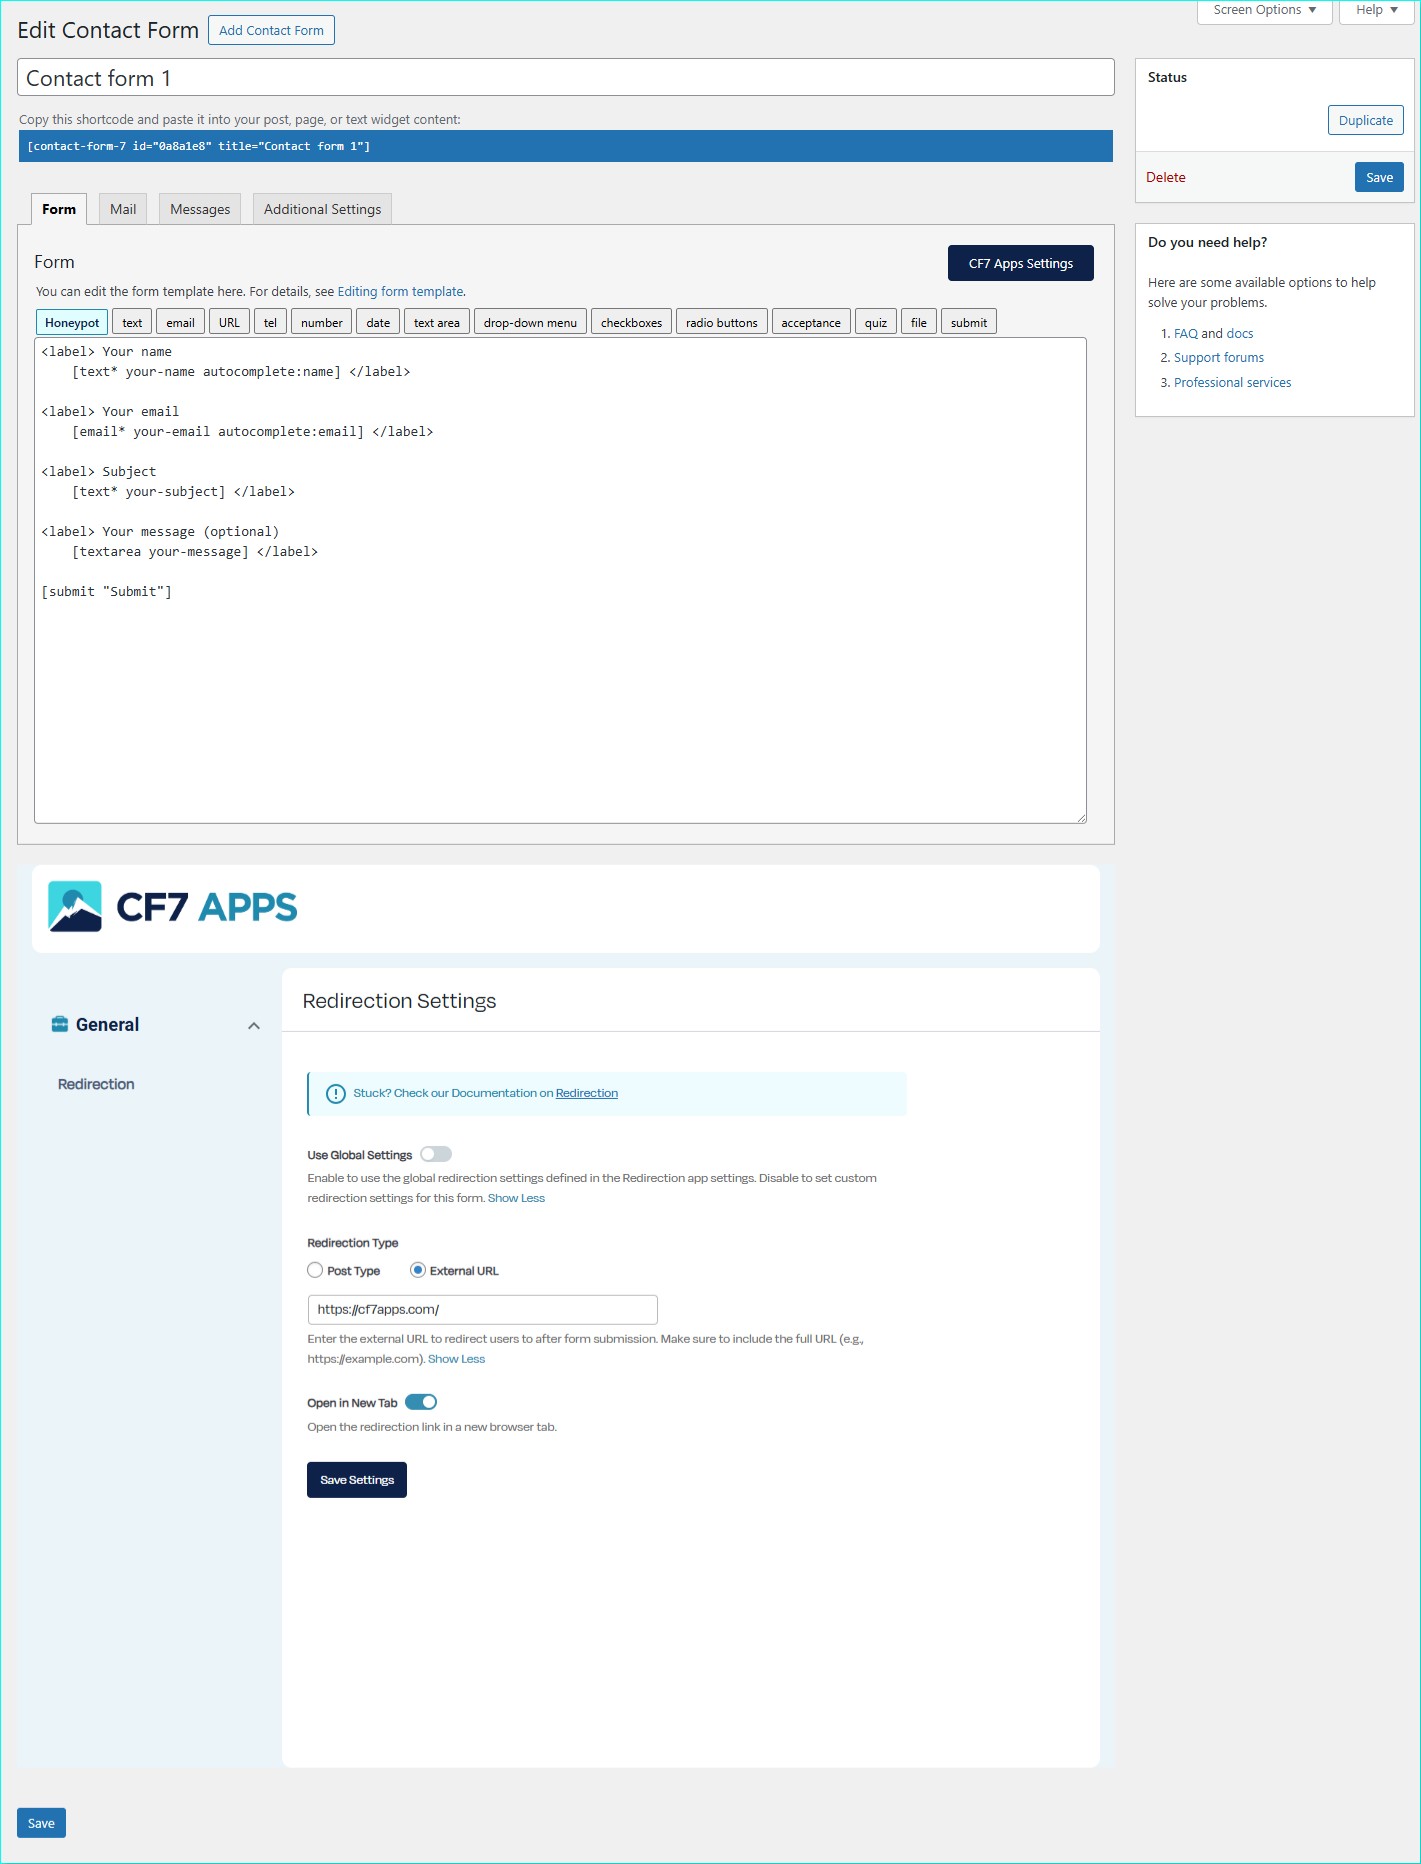Insert an acceptance tag
The image size is (1421, 1864).
(811, 322)
